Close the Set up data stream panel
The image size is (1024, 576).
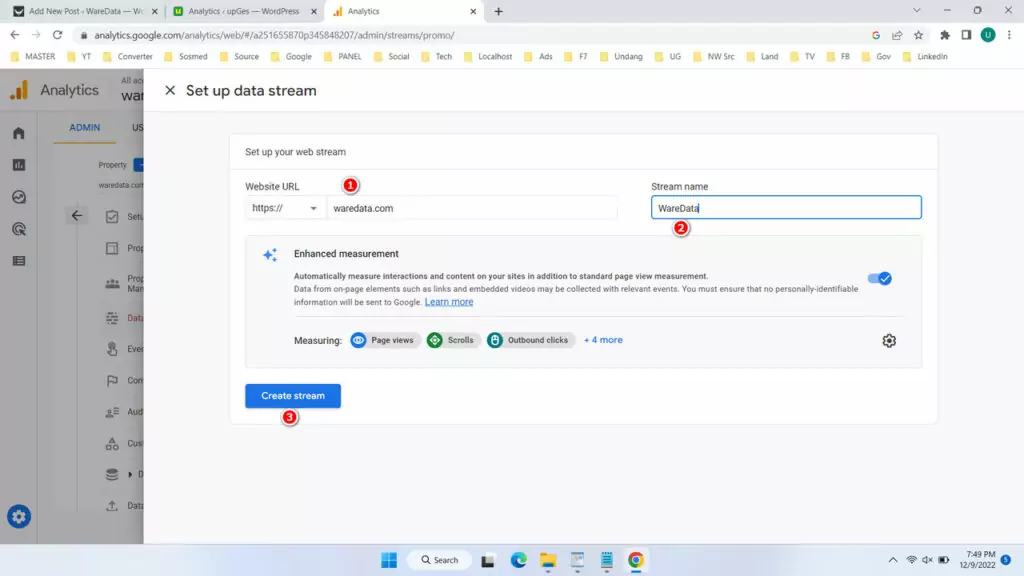[x=170, y=90]
